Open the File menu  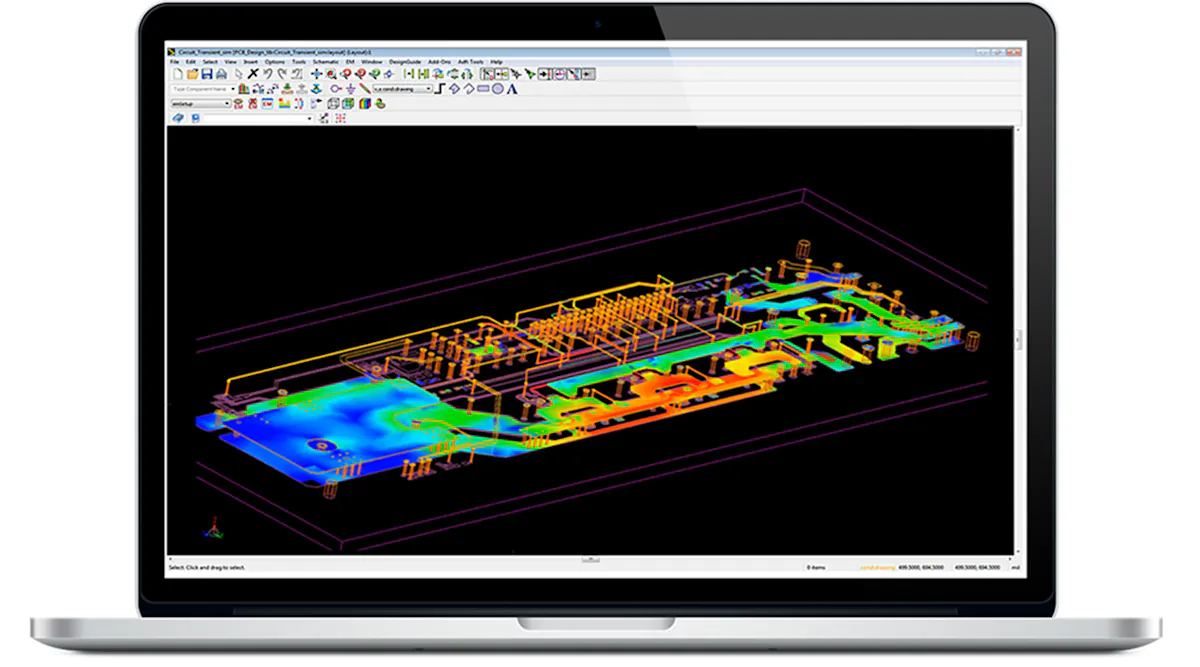click(174, 62)
